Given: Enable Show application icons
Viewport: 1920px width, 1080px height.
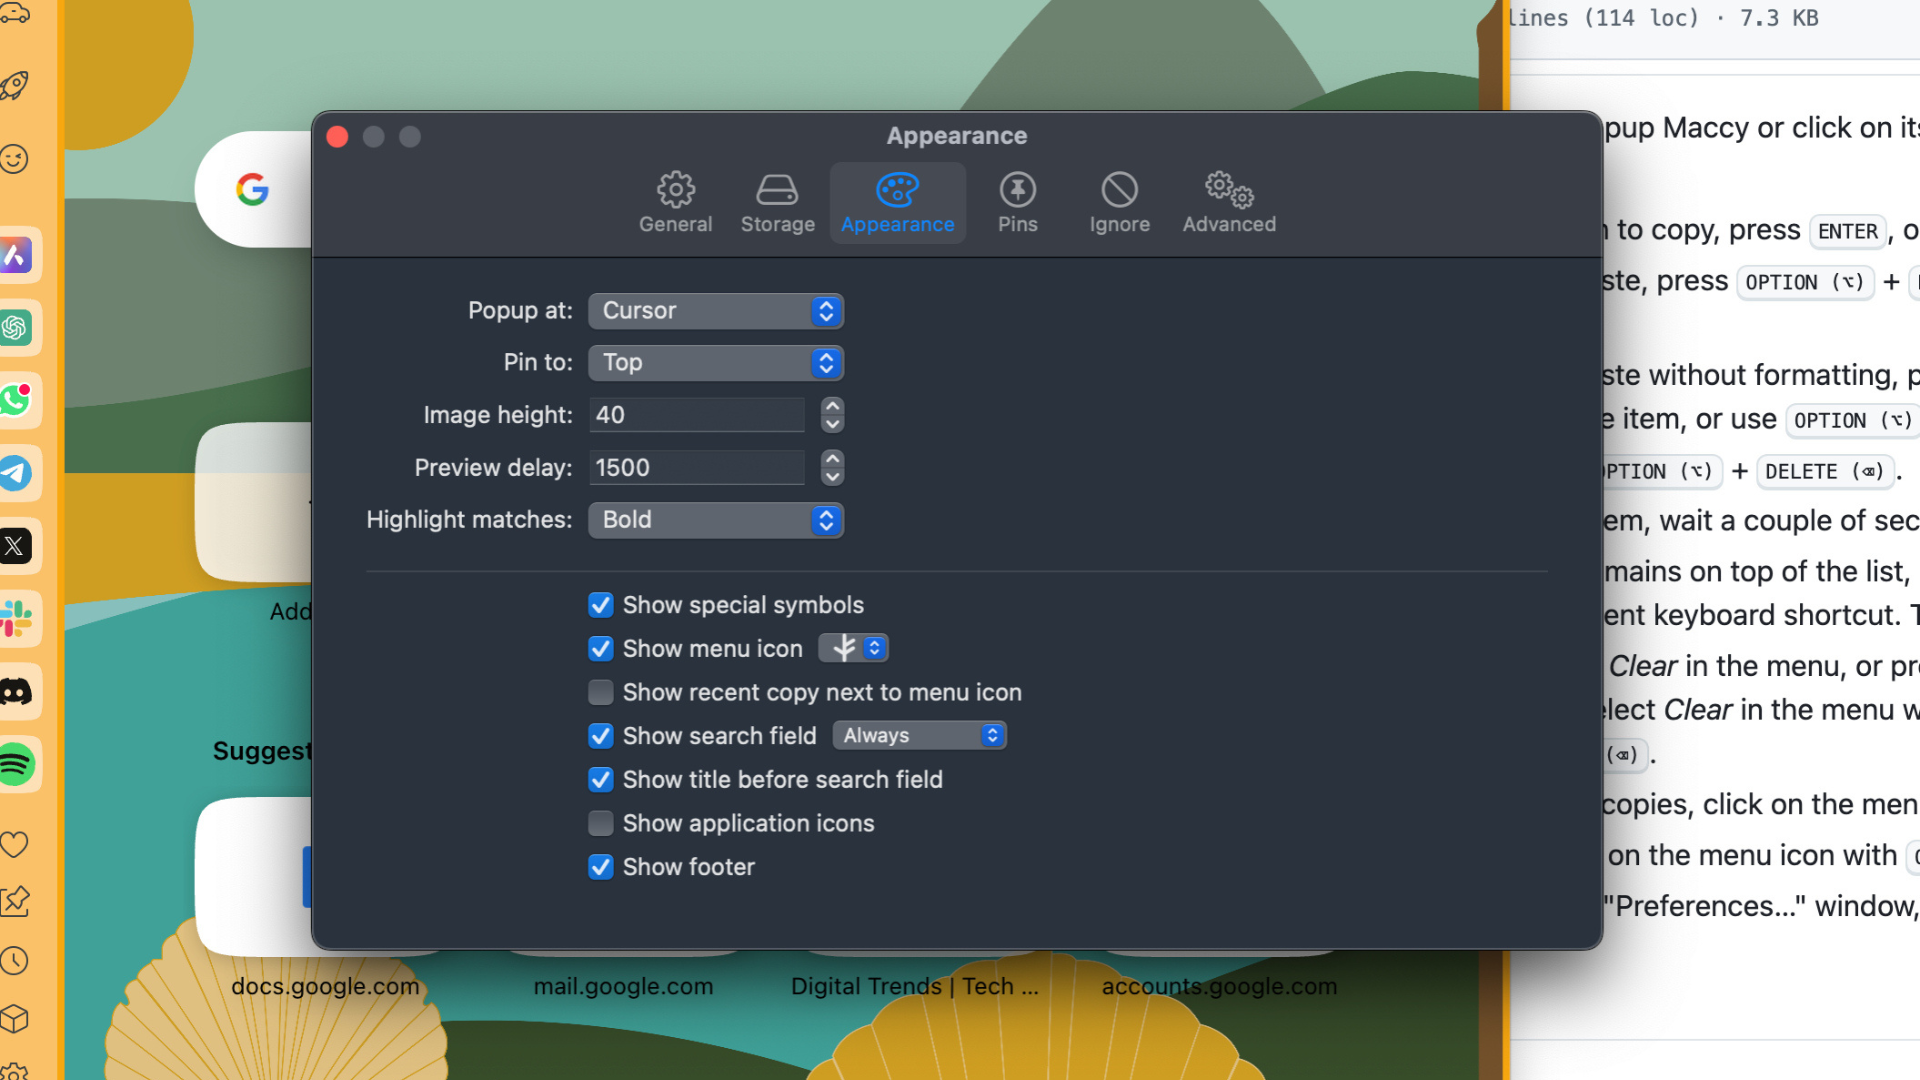Looking at the screenshot, I should pos(600,823).
